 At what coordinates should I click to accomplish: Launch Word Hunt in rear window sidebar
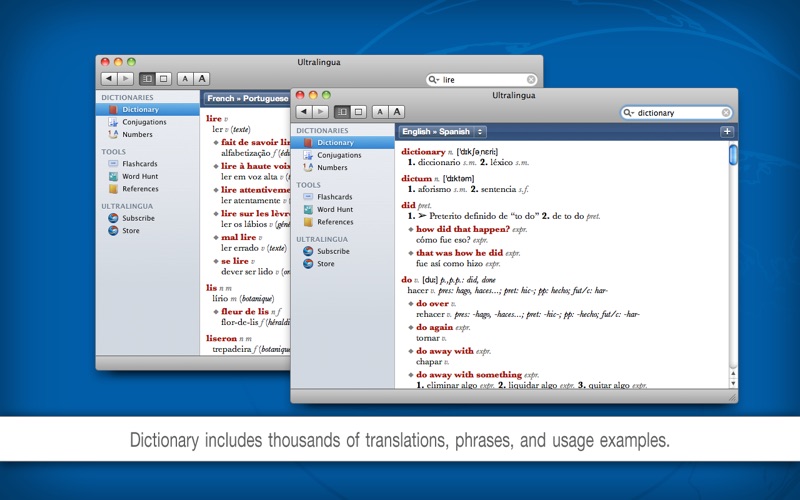[147, 176]
